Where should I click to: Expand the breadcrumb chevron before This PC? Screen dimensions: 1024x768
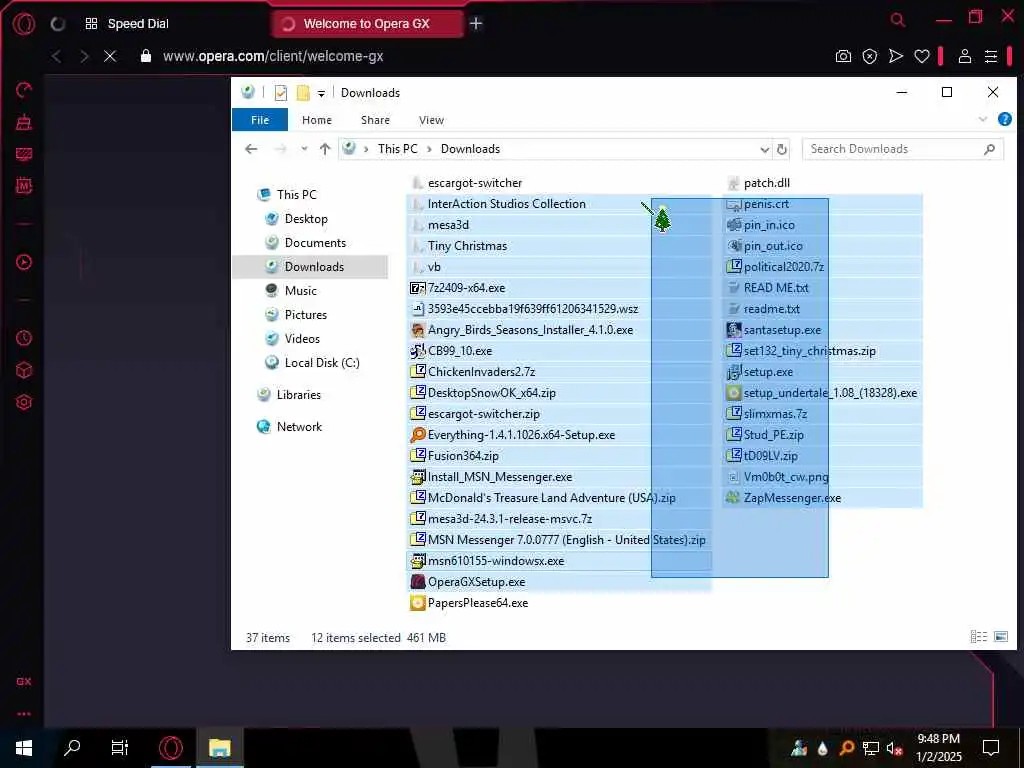[x=366, y=149]
